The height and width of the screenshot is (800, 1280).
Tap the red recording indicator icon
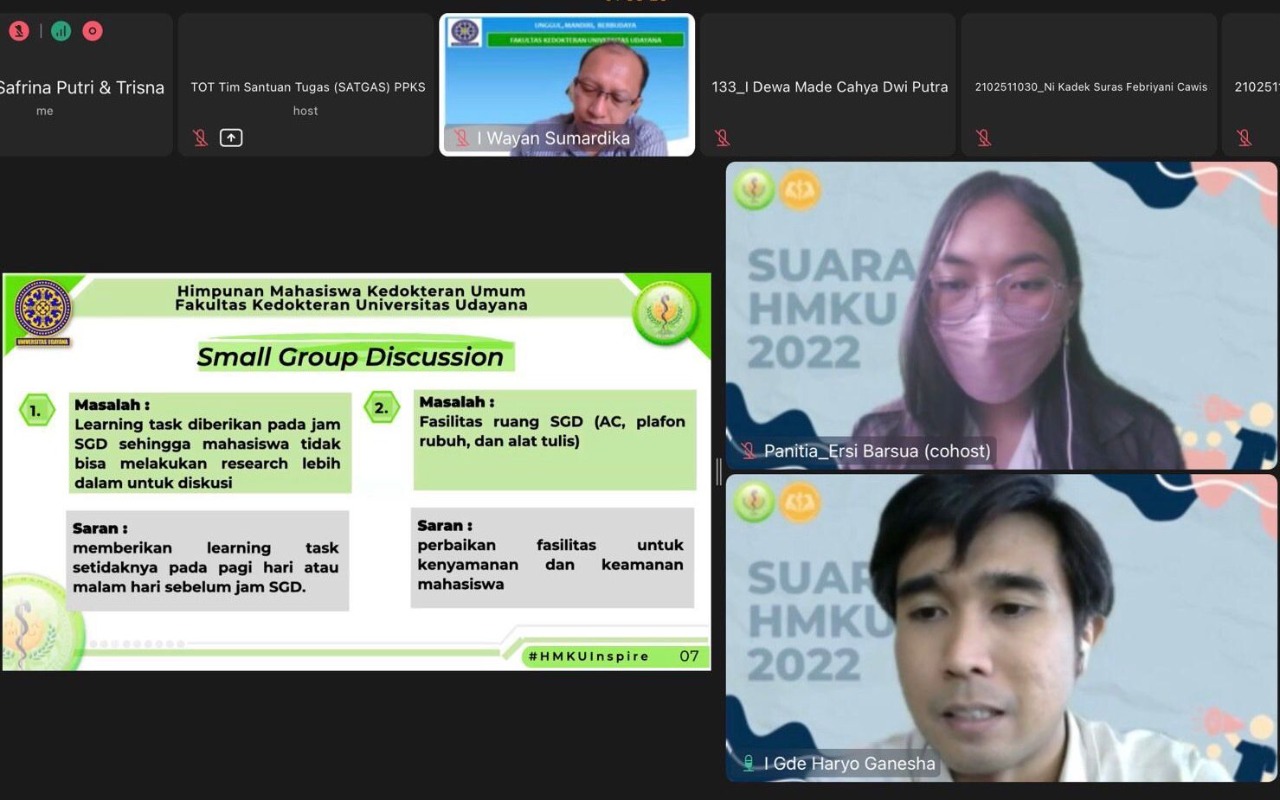(x=93, y=31)
